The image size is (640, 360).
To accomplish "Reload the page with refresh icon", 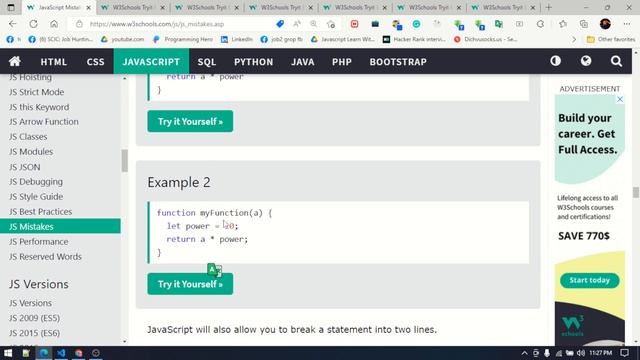I will click(x=33, y=24).
